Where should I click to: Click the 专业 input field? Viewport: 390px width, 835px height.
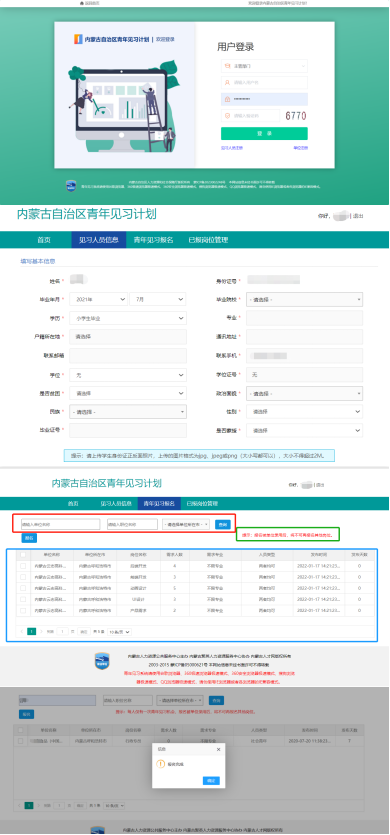[304, 318]
